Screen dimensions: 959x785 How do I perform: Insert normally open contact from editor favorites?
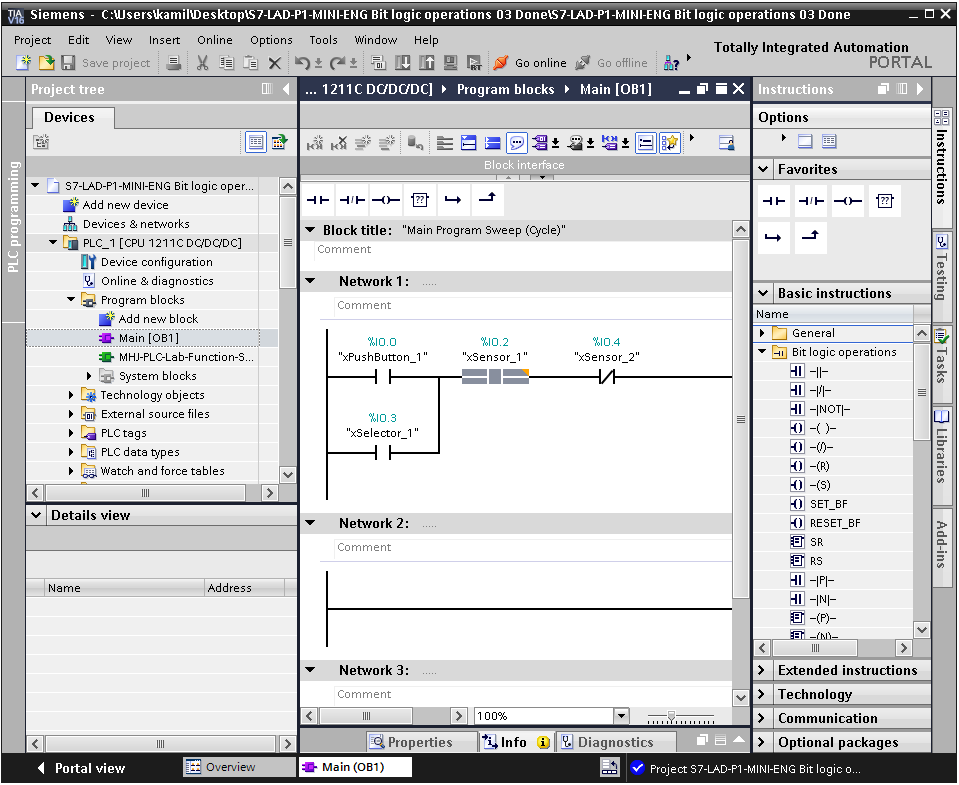318,200
